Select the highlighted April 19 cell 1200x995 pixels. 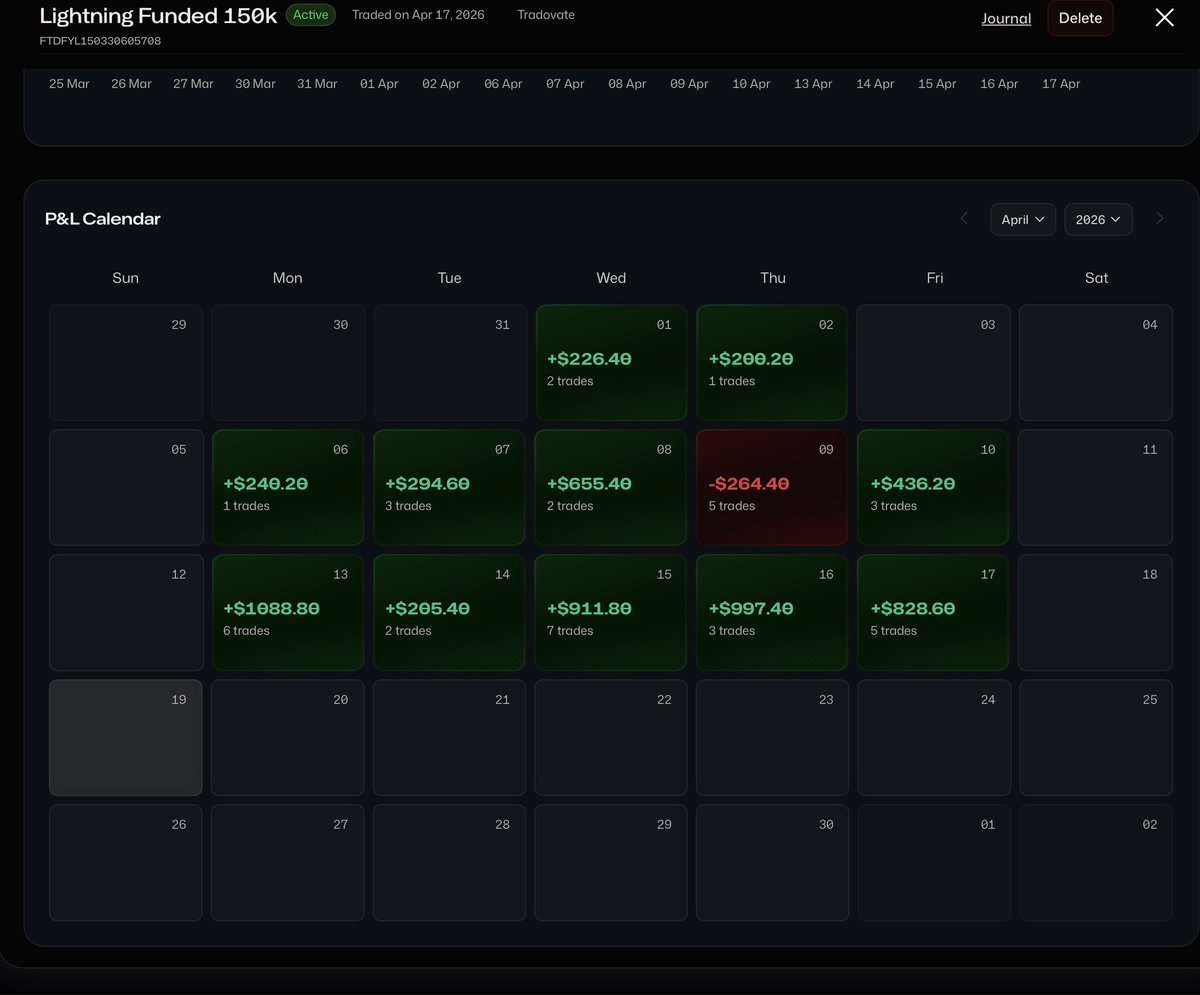pyautogui.click(x=126, y=738)
